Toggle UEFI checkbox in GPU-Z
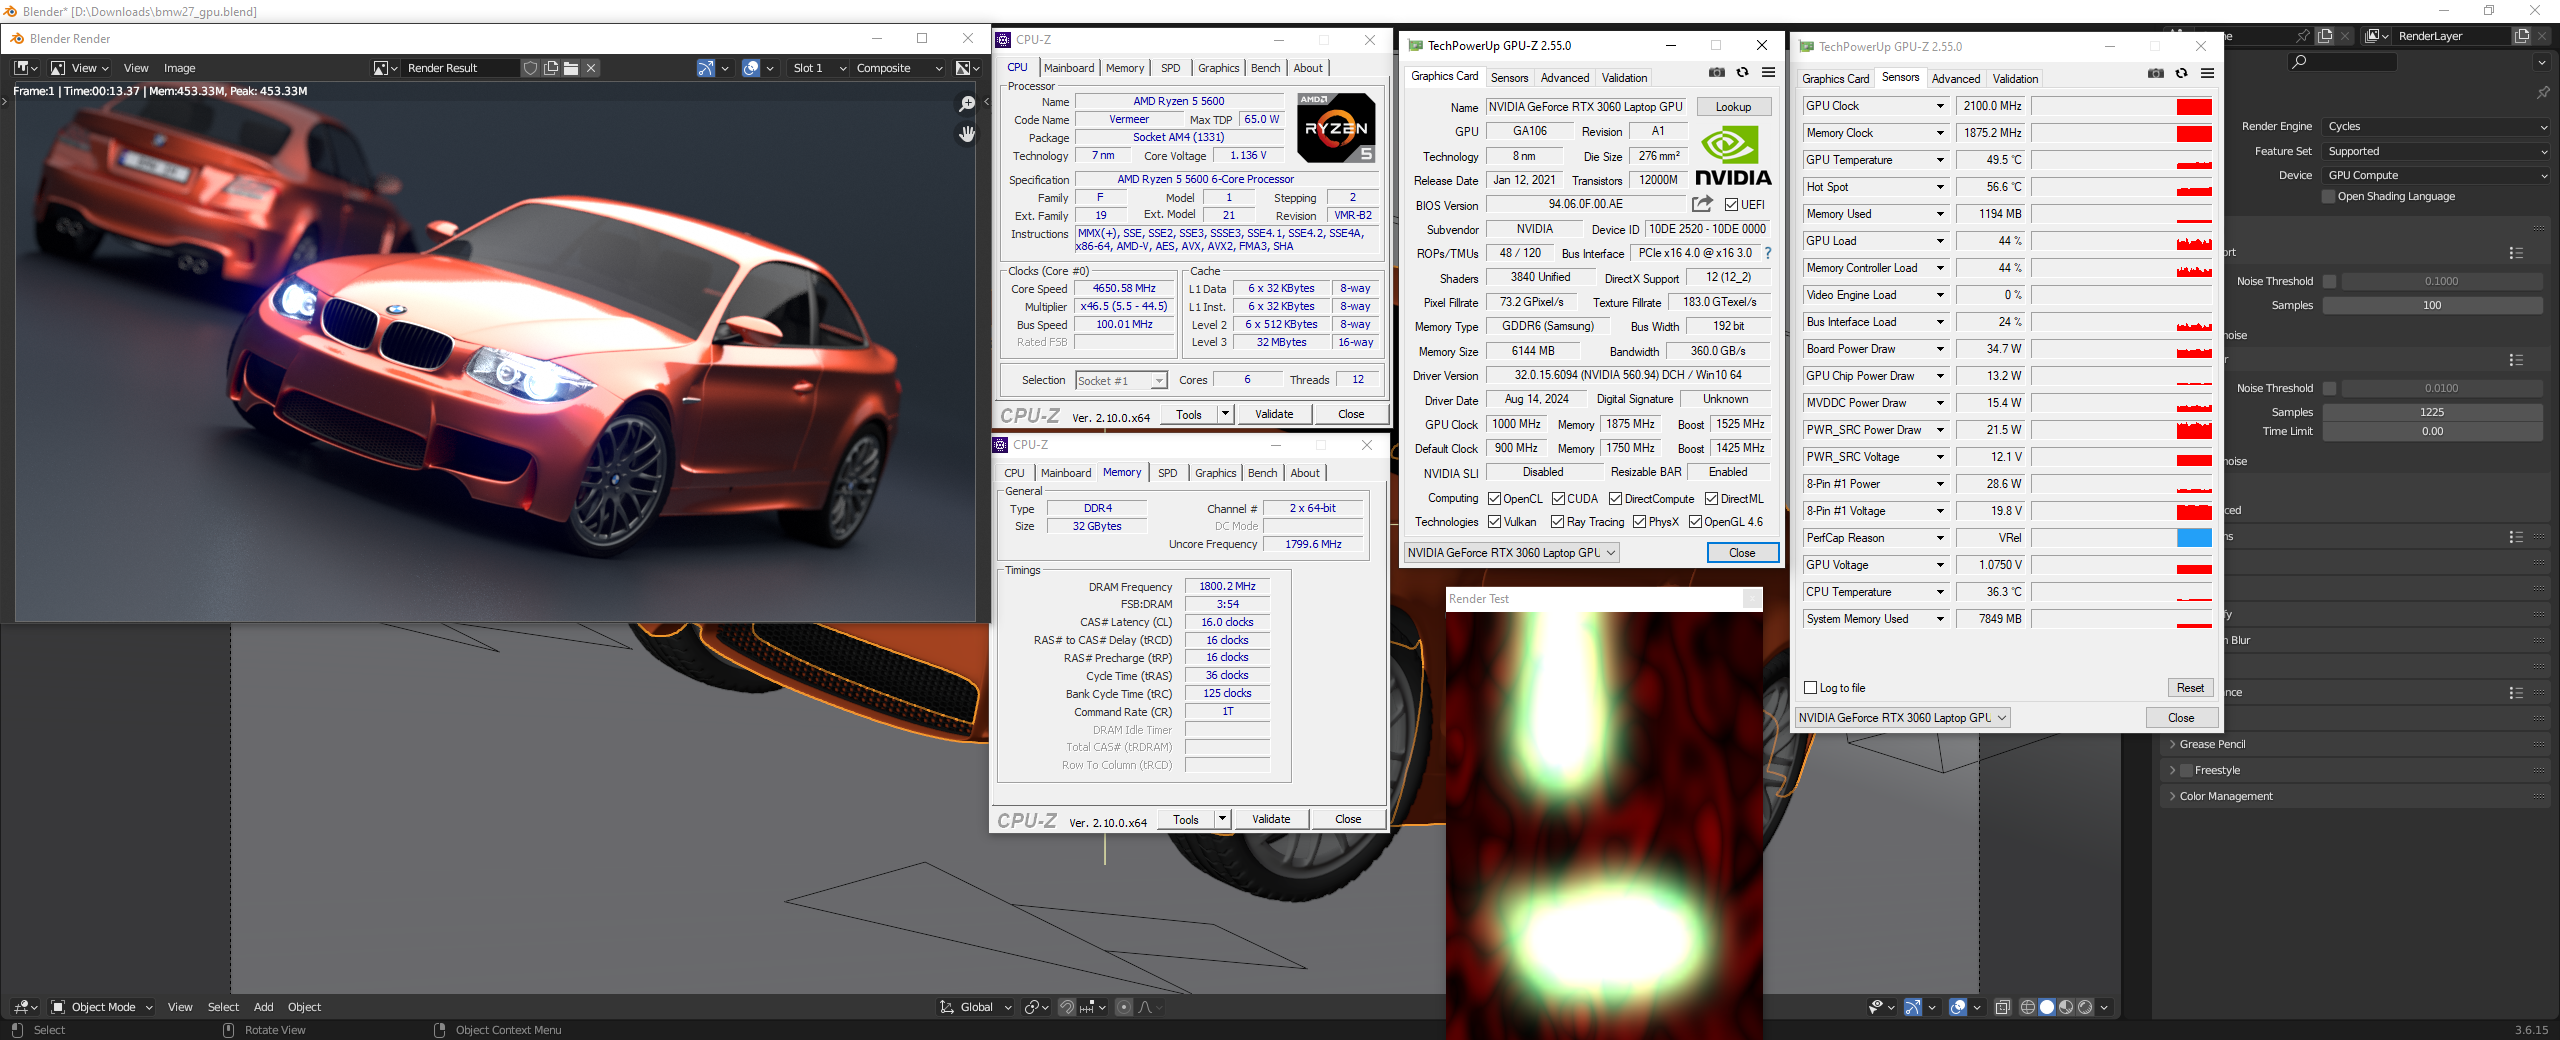The width and height of the screenshot is (2560, 1040). [x=1732, y=205]
